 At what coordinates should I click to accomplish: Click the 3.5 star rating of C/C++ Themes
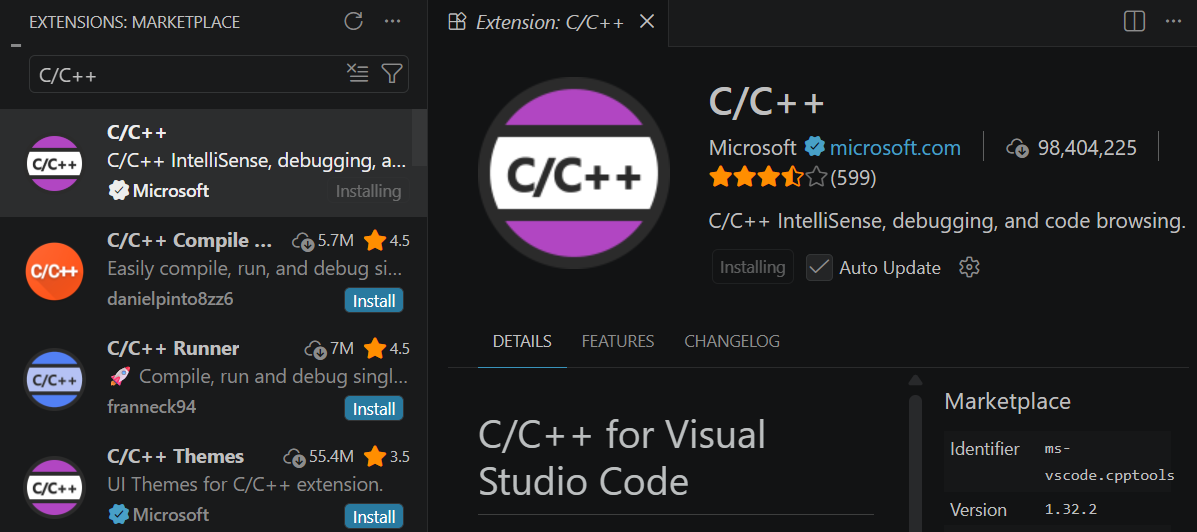coord(387,457)
